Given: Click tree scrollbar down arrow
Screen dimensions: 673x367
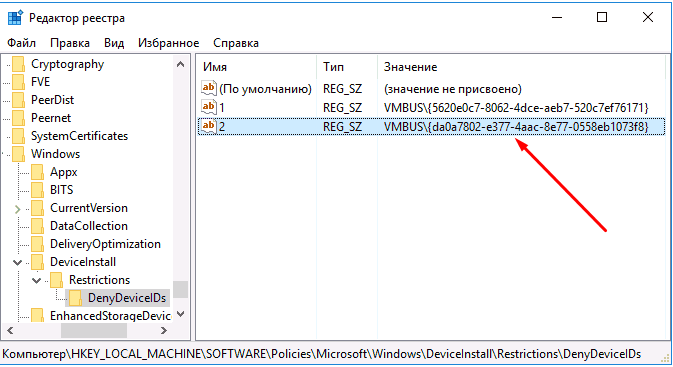Looking at the screenshot, I should (x=181, y=314).
